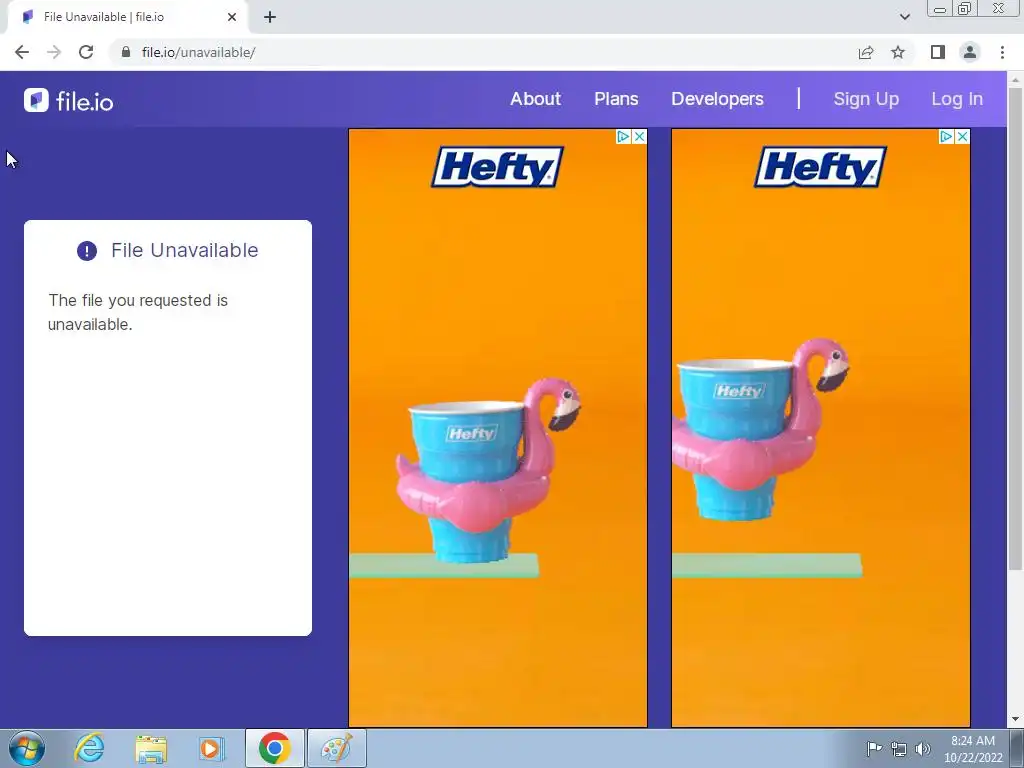Open Paint from the taskbar
The width and height of the screenshot is (1024, 768).
click(x=336, y=748)
